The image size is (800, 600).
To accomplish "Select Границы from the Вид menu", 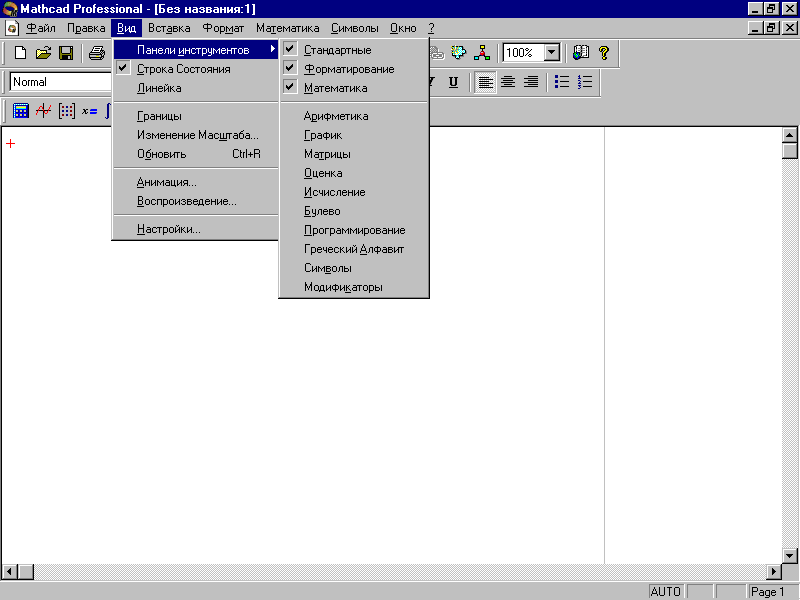I will 195,116.
